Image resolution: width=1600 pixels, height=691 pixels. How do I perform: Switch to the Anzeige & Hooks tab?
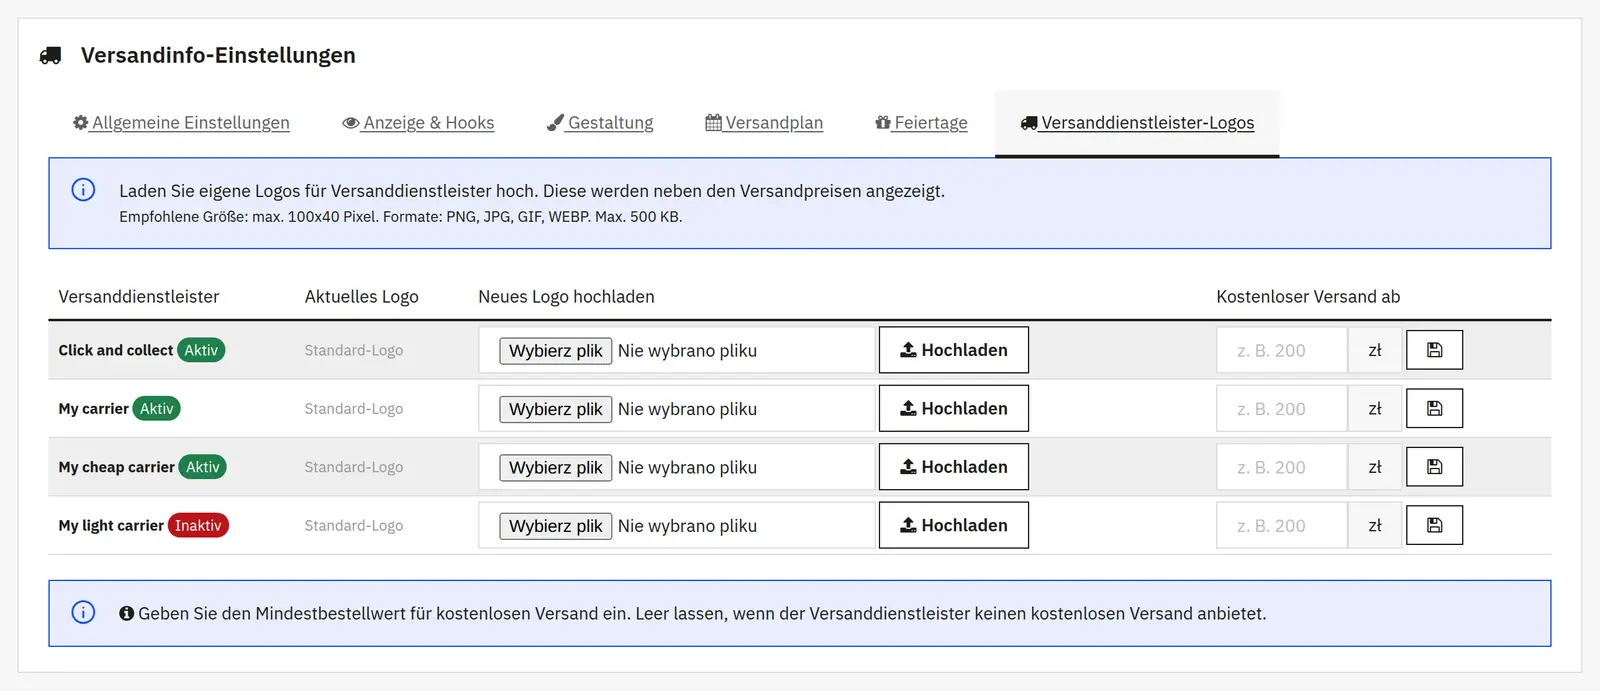(418, 123)
